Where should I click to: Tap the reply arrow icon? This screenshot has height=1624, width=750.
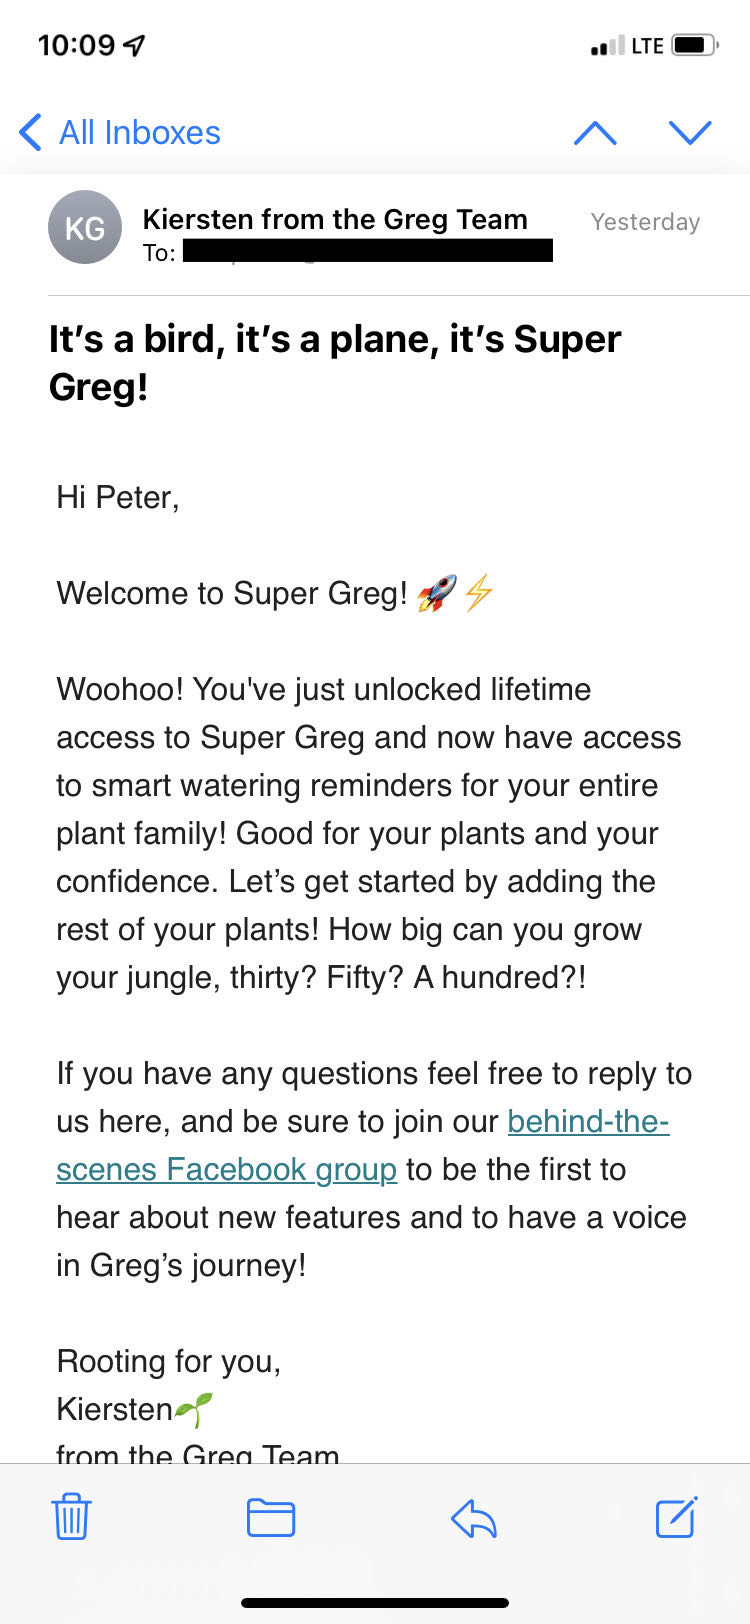(474, 1519)
